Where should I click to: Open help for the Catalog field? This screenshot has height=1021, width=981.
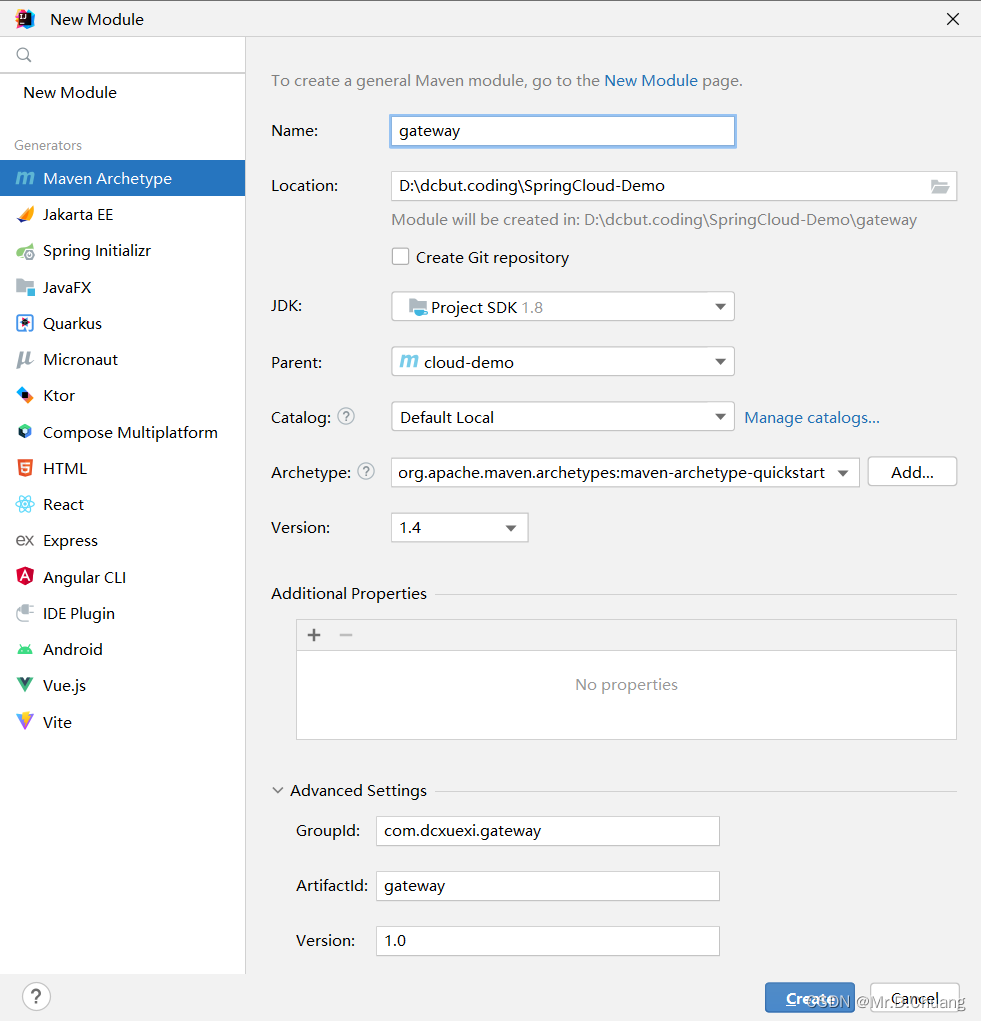346,416
